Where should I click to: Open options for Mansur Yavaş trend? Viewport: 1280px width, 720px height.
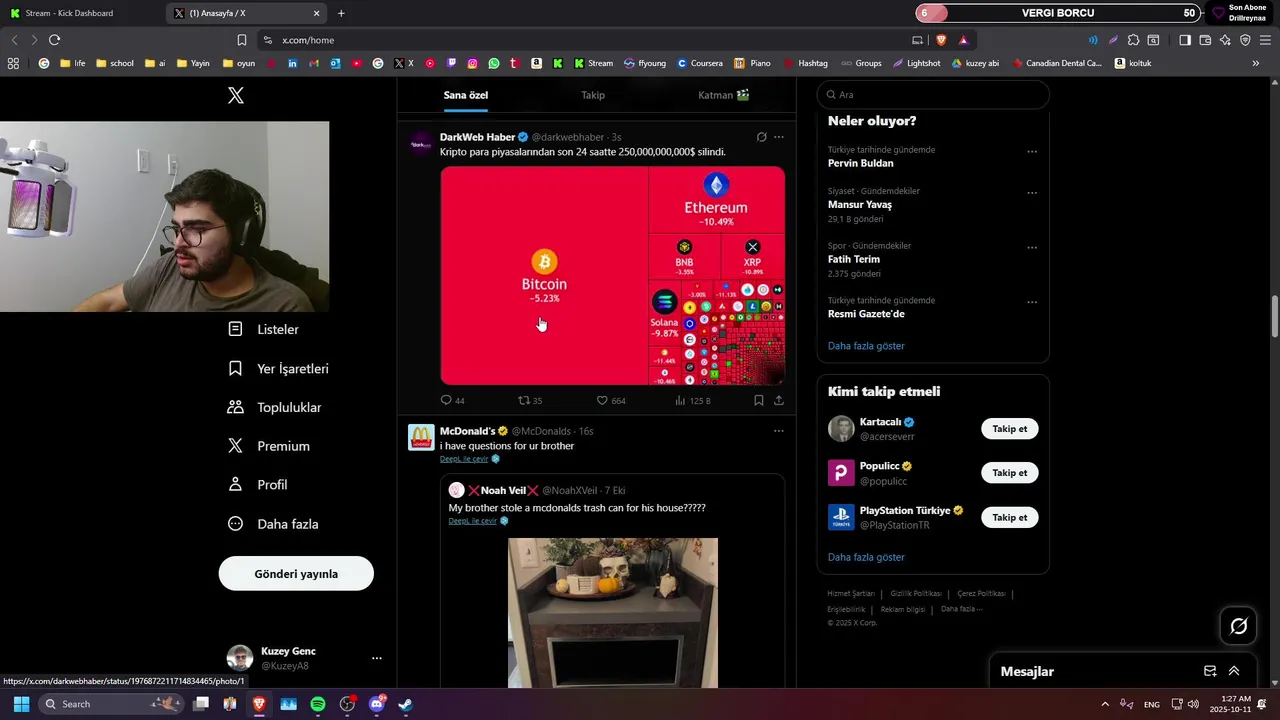pyautogui.click(x=1032, y=193)
